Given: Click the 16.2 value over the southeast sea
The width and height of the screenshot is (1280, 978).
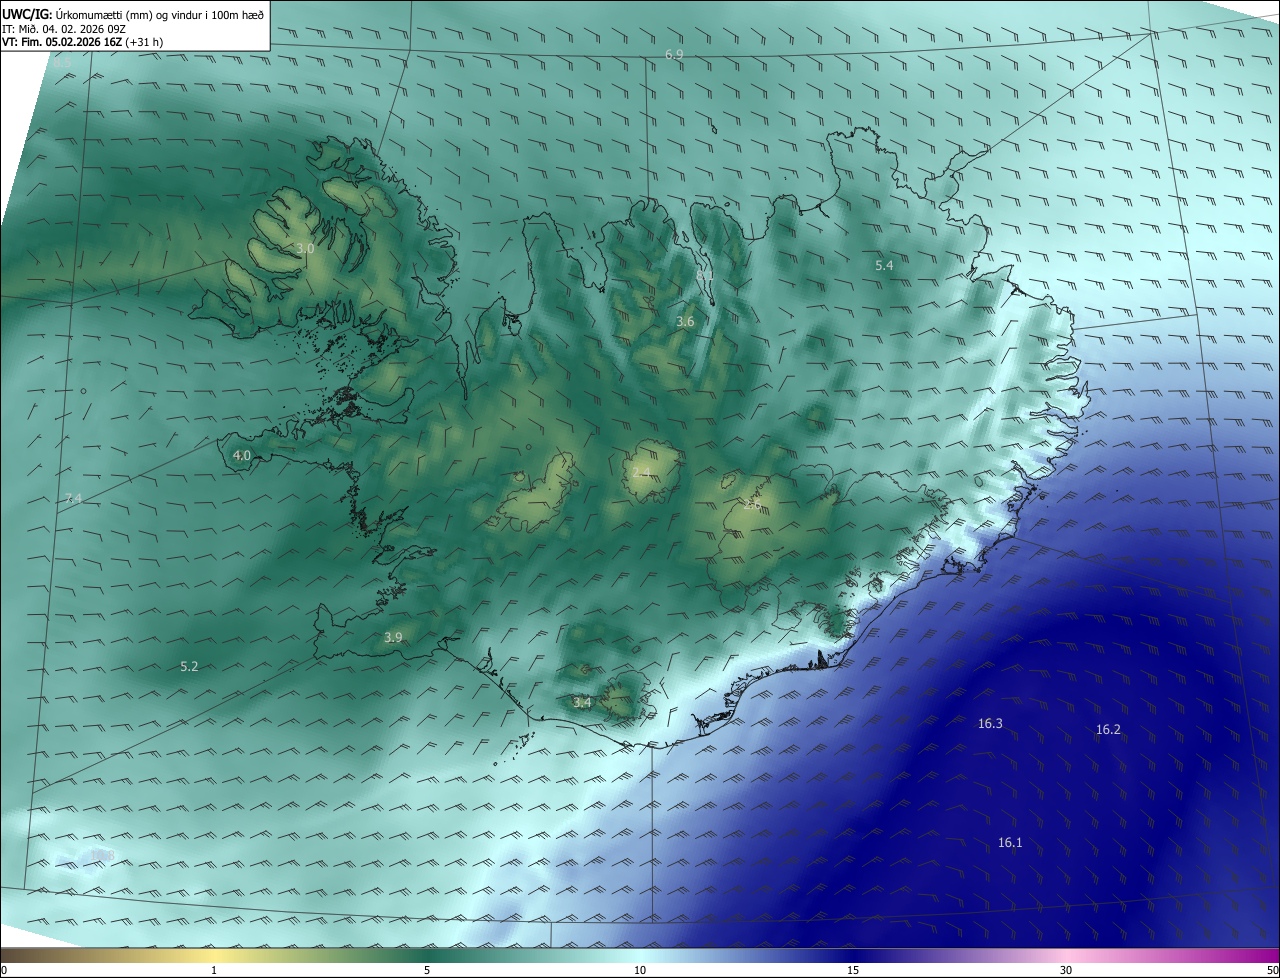Looking at the screenshot, I should (1108, 729).
